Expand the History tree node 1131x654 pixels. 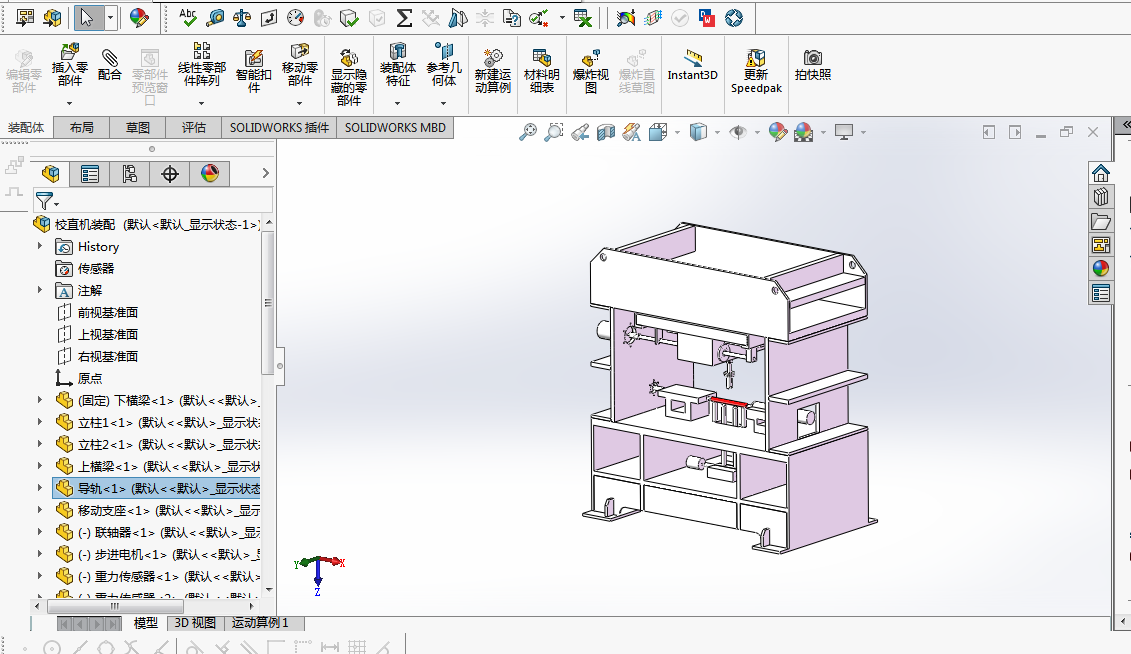(40, 247)
